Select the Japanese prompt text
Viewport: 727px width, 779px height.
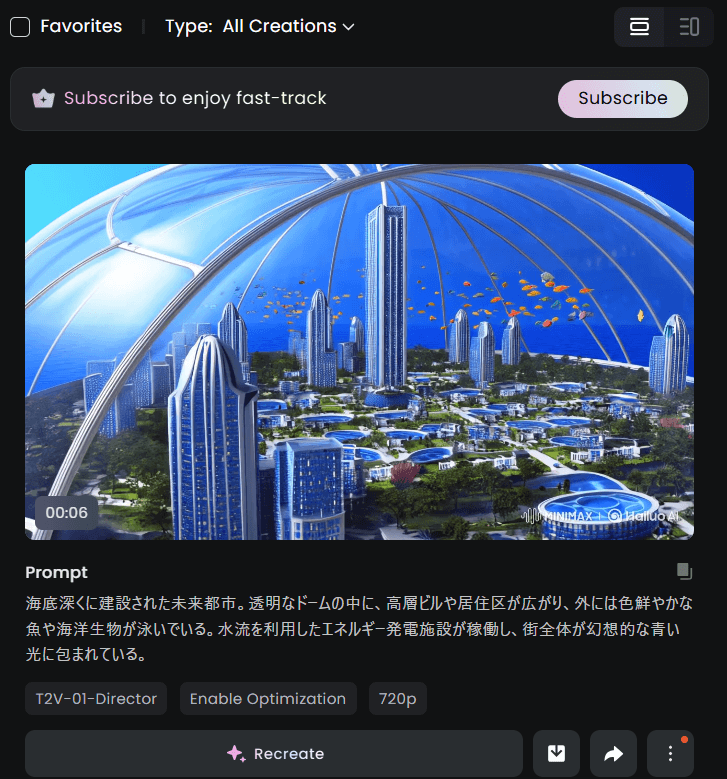pyautogui.click(x=359, y=628)
